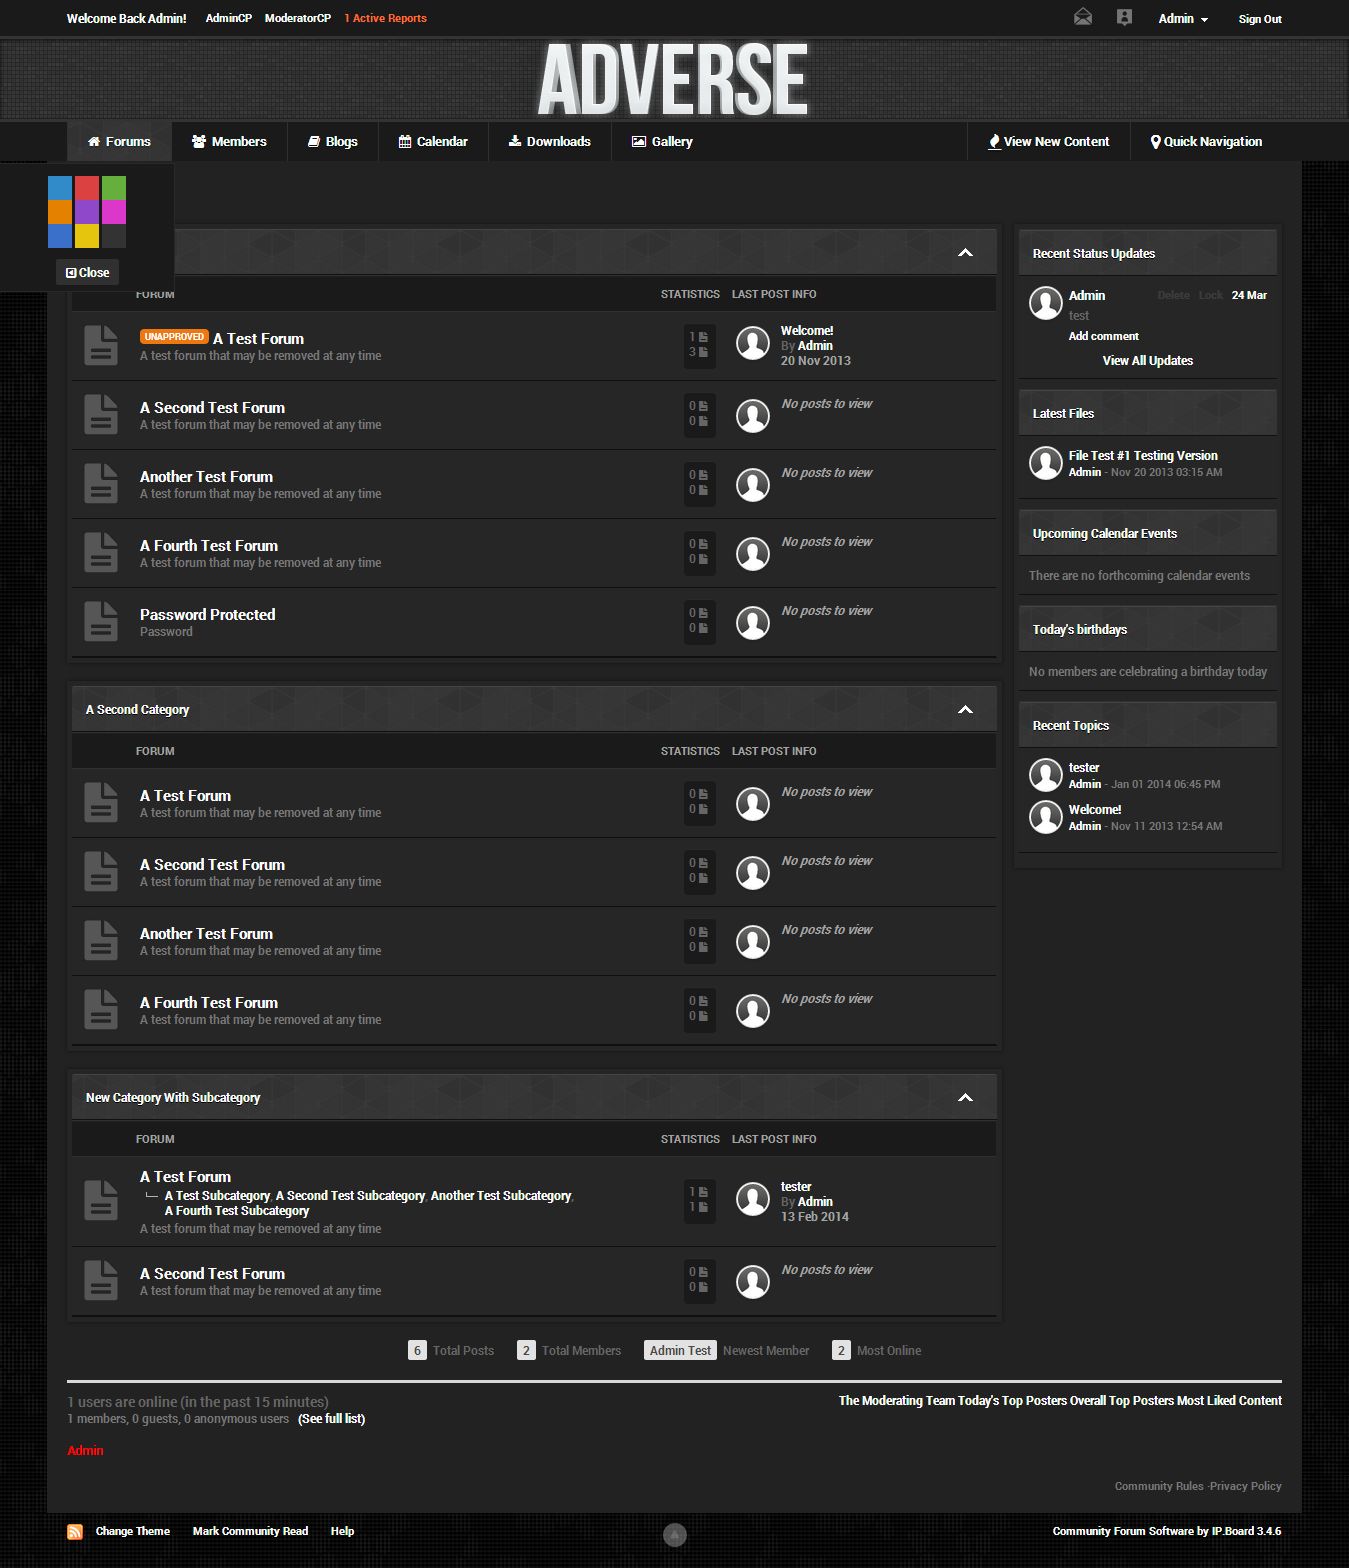Click the avatar beside the tester post dated 13 Feb 2014

coord(753,1199)
